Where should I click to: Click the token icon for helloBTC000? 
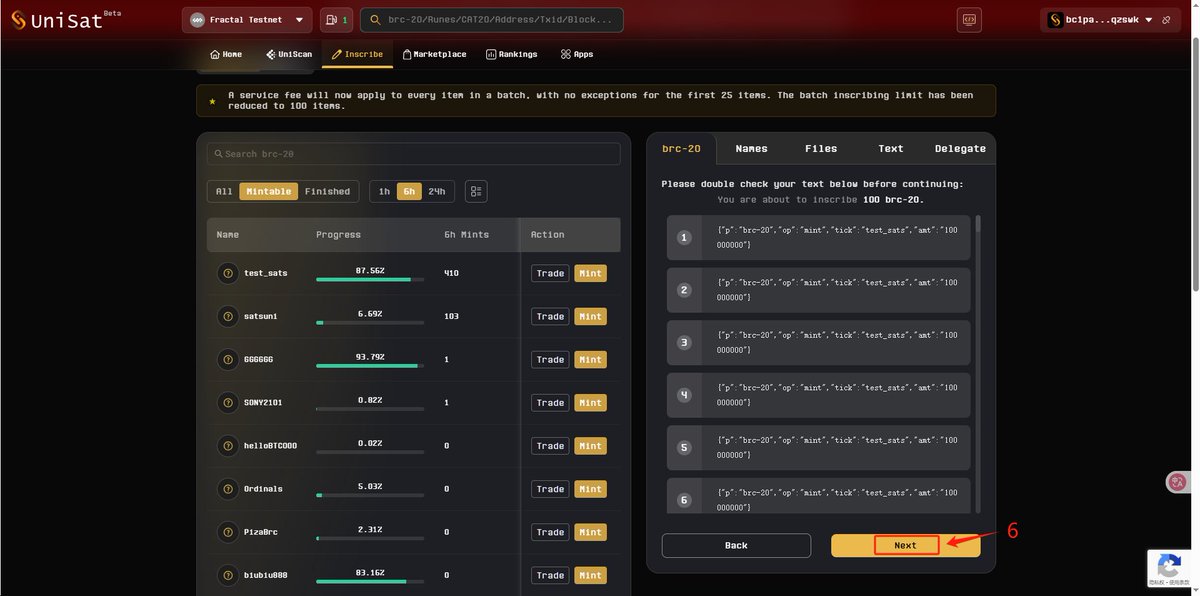tap(227, 446)
